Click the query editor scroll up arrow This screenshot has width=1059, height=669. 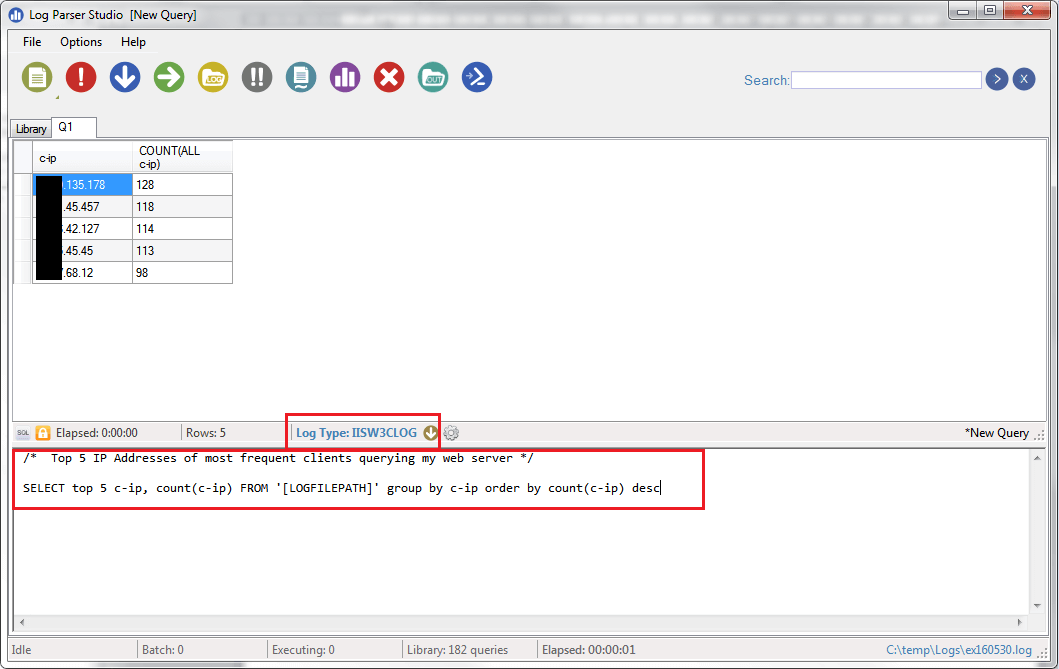(1037, 458)
